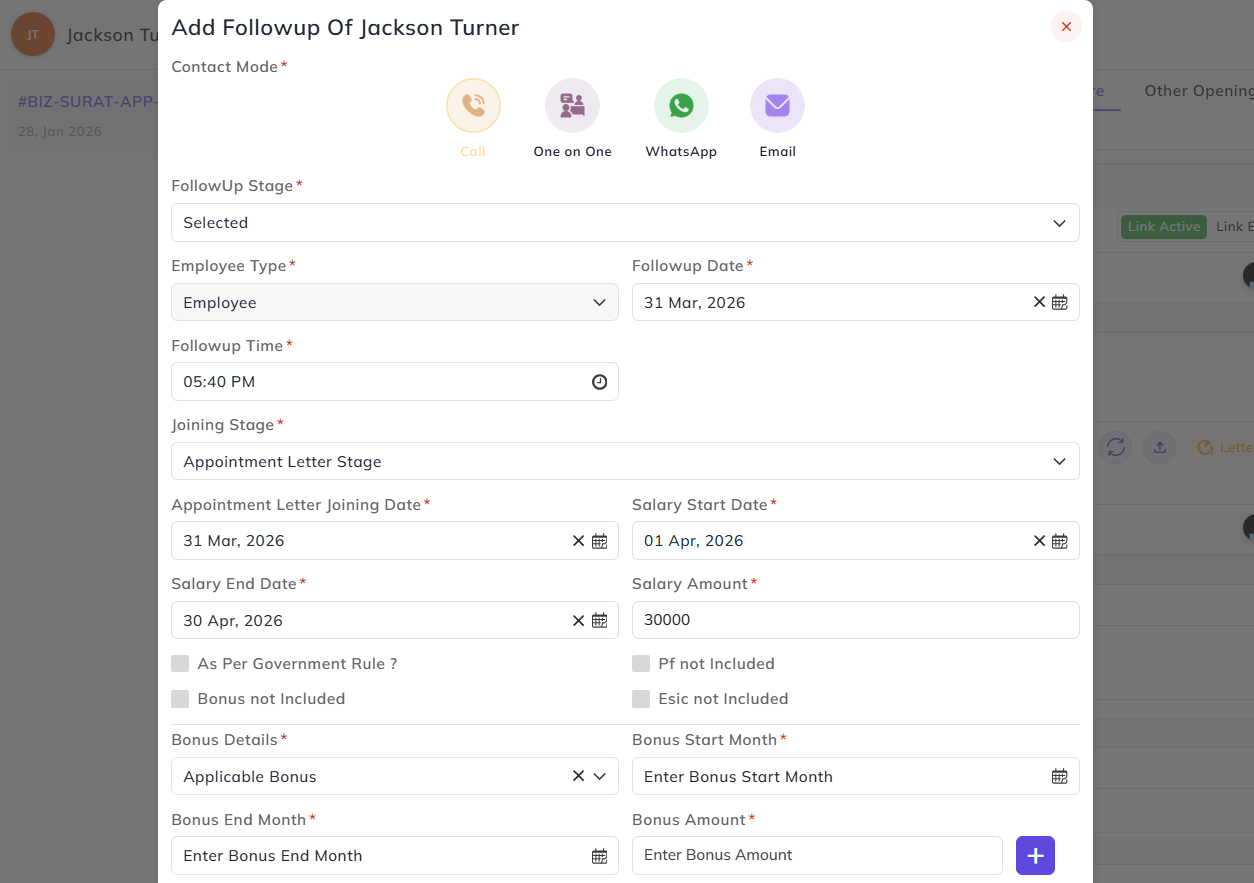Viewport: 1254px width, 883px height.
Task: Clear the Applicable Bonus selection
Action: click(578, 776)
